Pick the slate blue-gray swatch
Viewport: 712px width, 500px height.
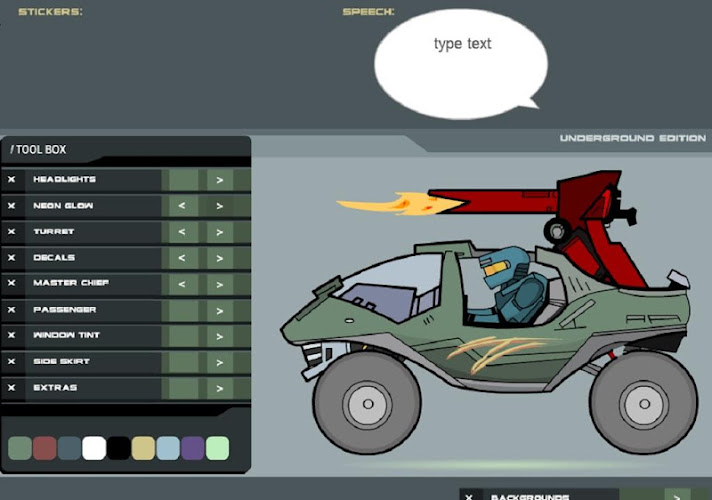(69, 448)
